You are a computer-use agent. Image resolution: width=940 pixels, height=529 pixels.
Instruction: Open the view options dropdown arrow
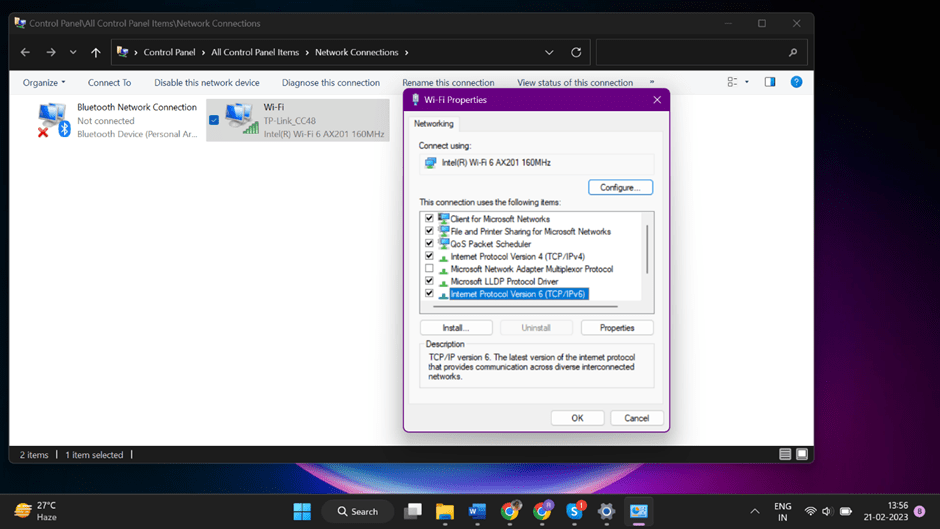pyautogui.click(x=747, y=82)
